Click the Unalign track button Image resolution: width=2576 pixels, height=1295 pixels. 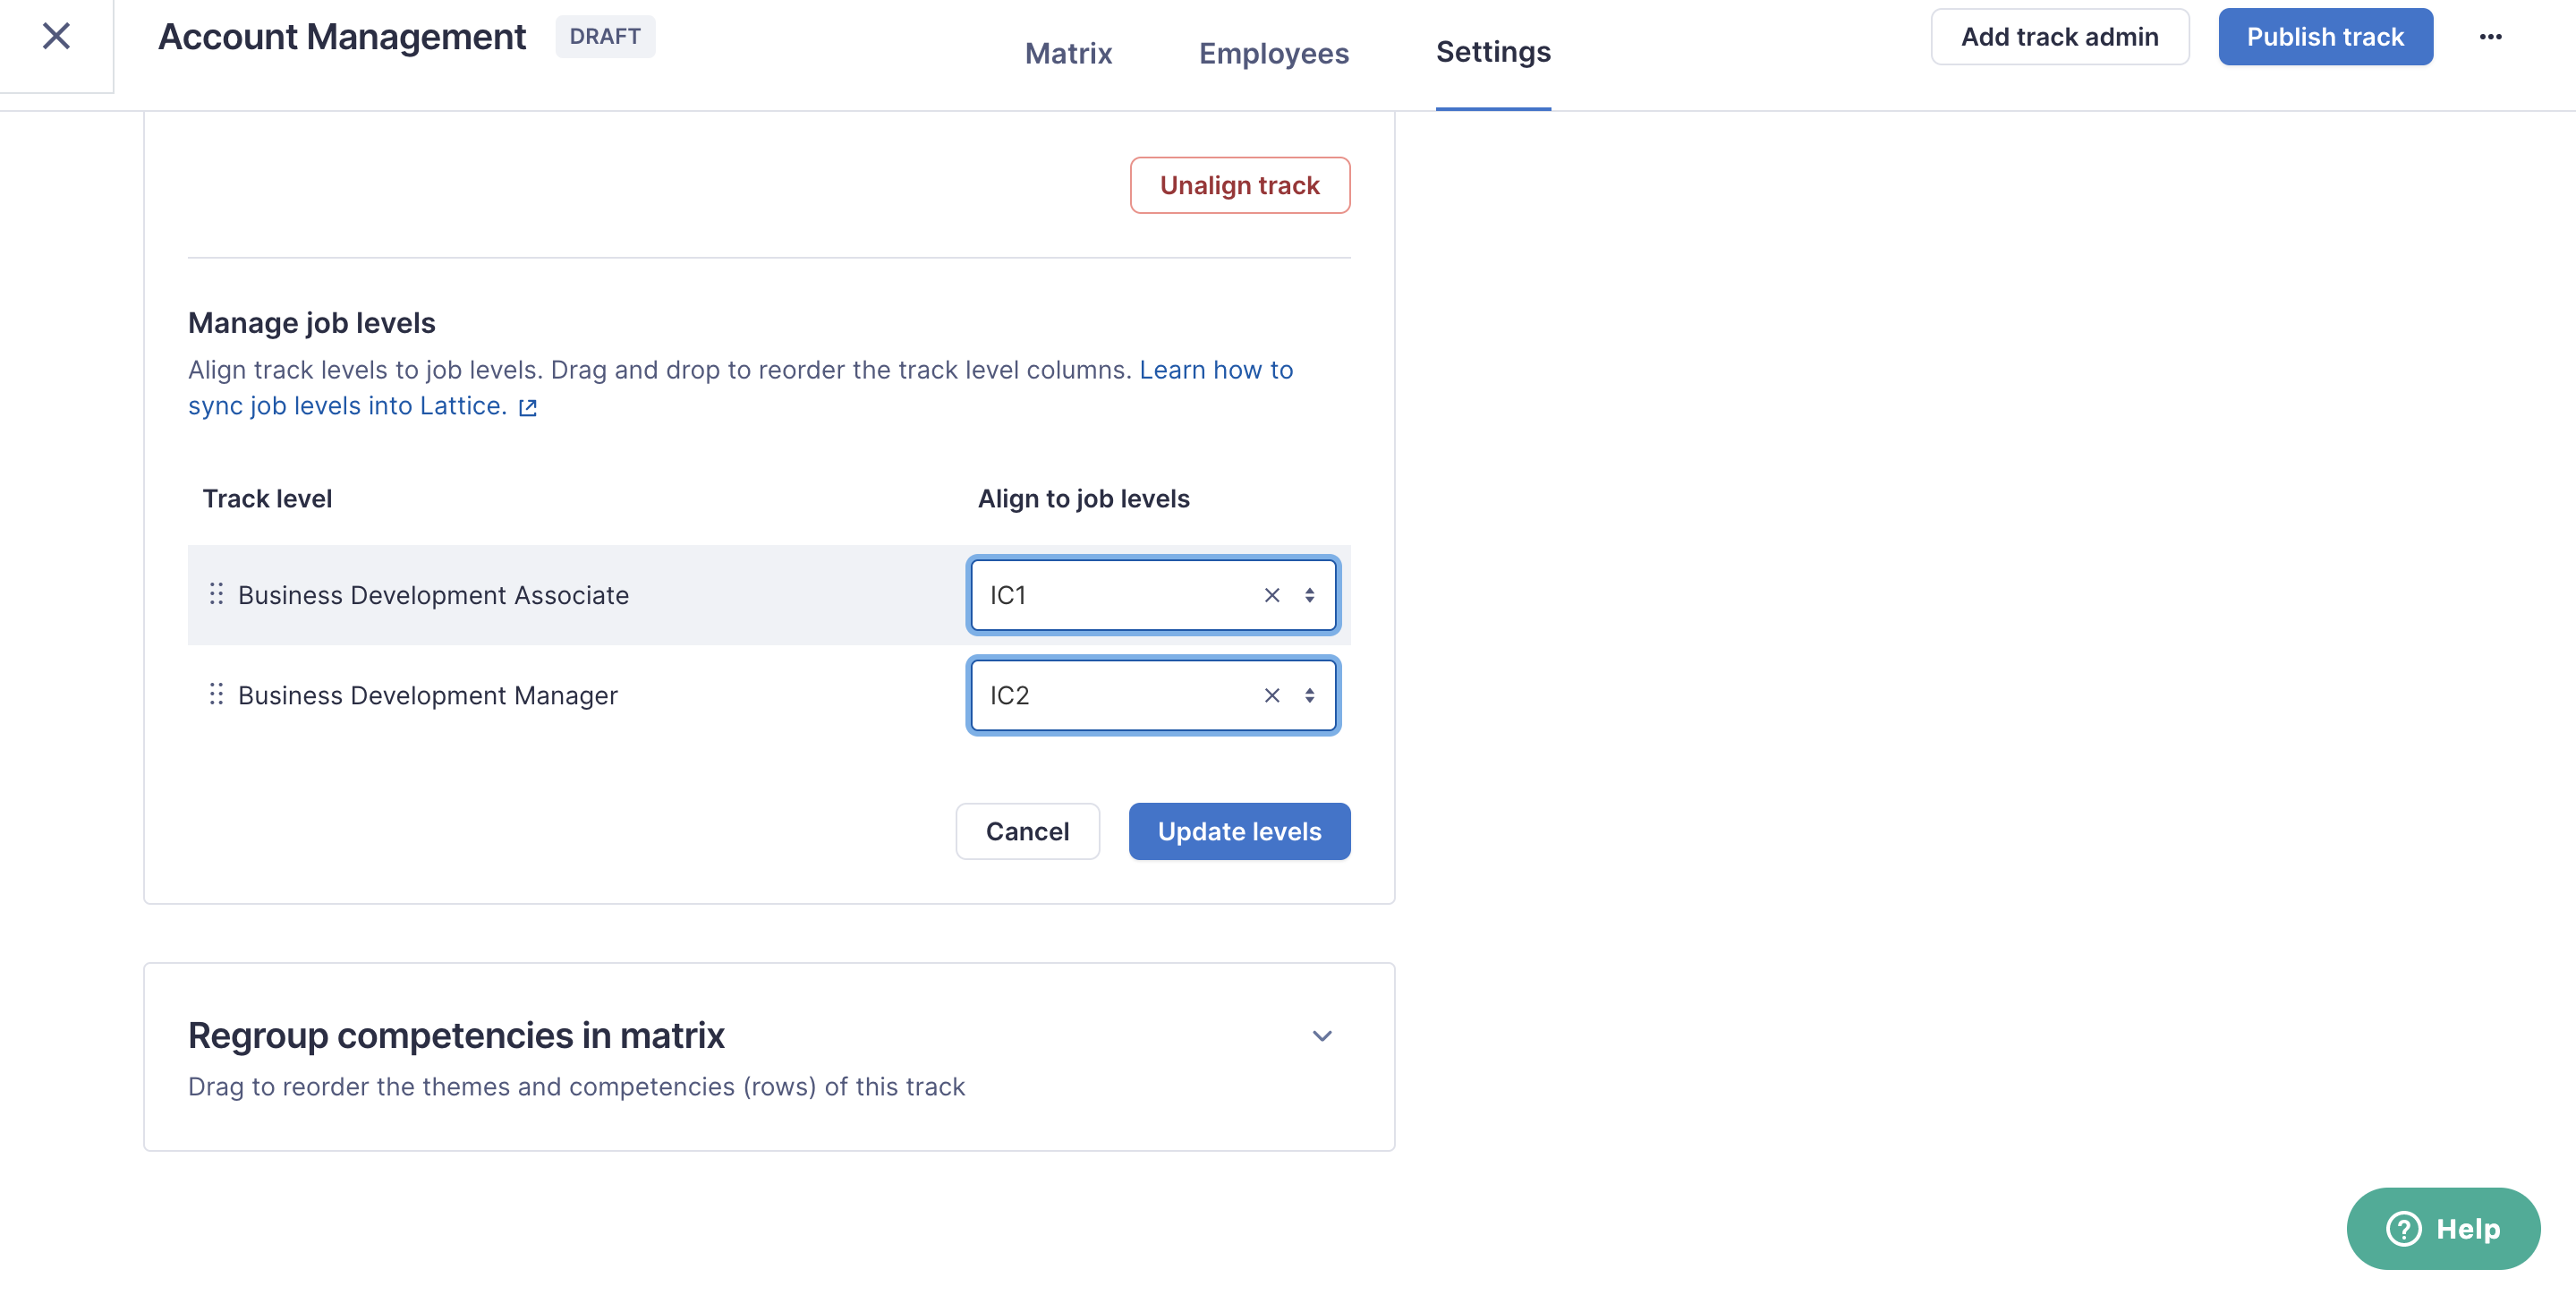[x=1240, y=185]
